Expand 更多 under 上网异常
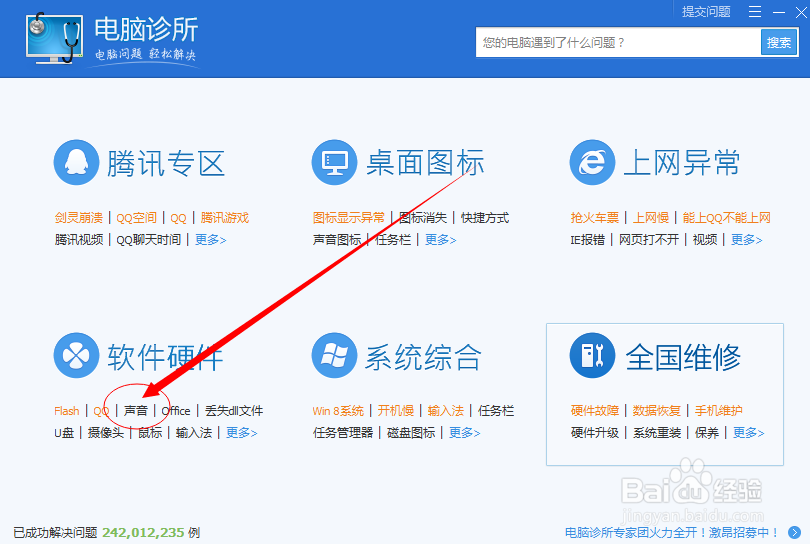This screenshot has width=810, height=544. click(746, 240)
